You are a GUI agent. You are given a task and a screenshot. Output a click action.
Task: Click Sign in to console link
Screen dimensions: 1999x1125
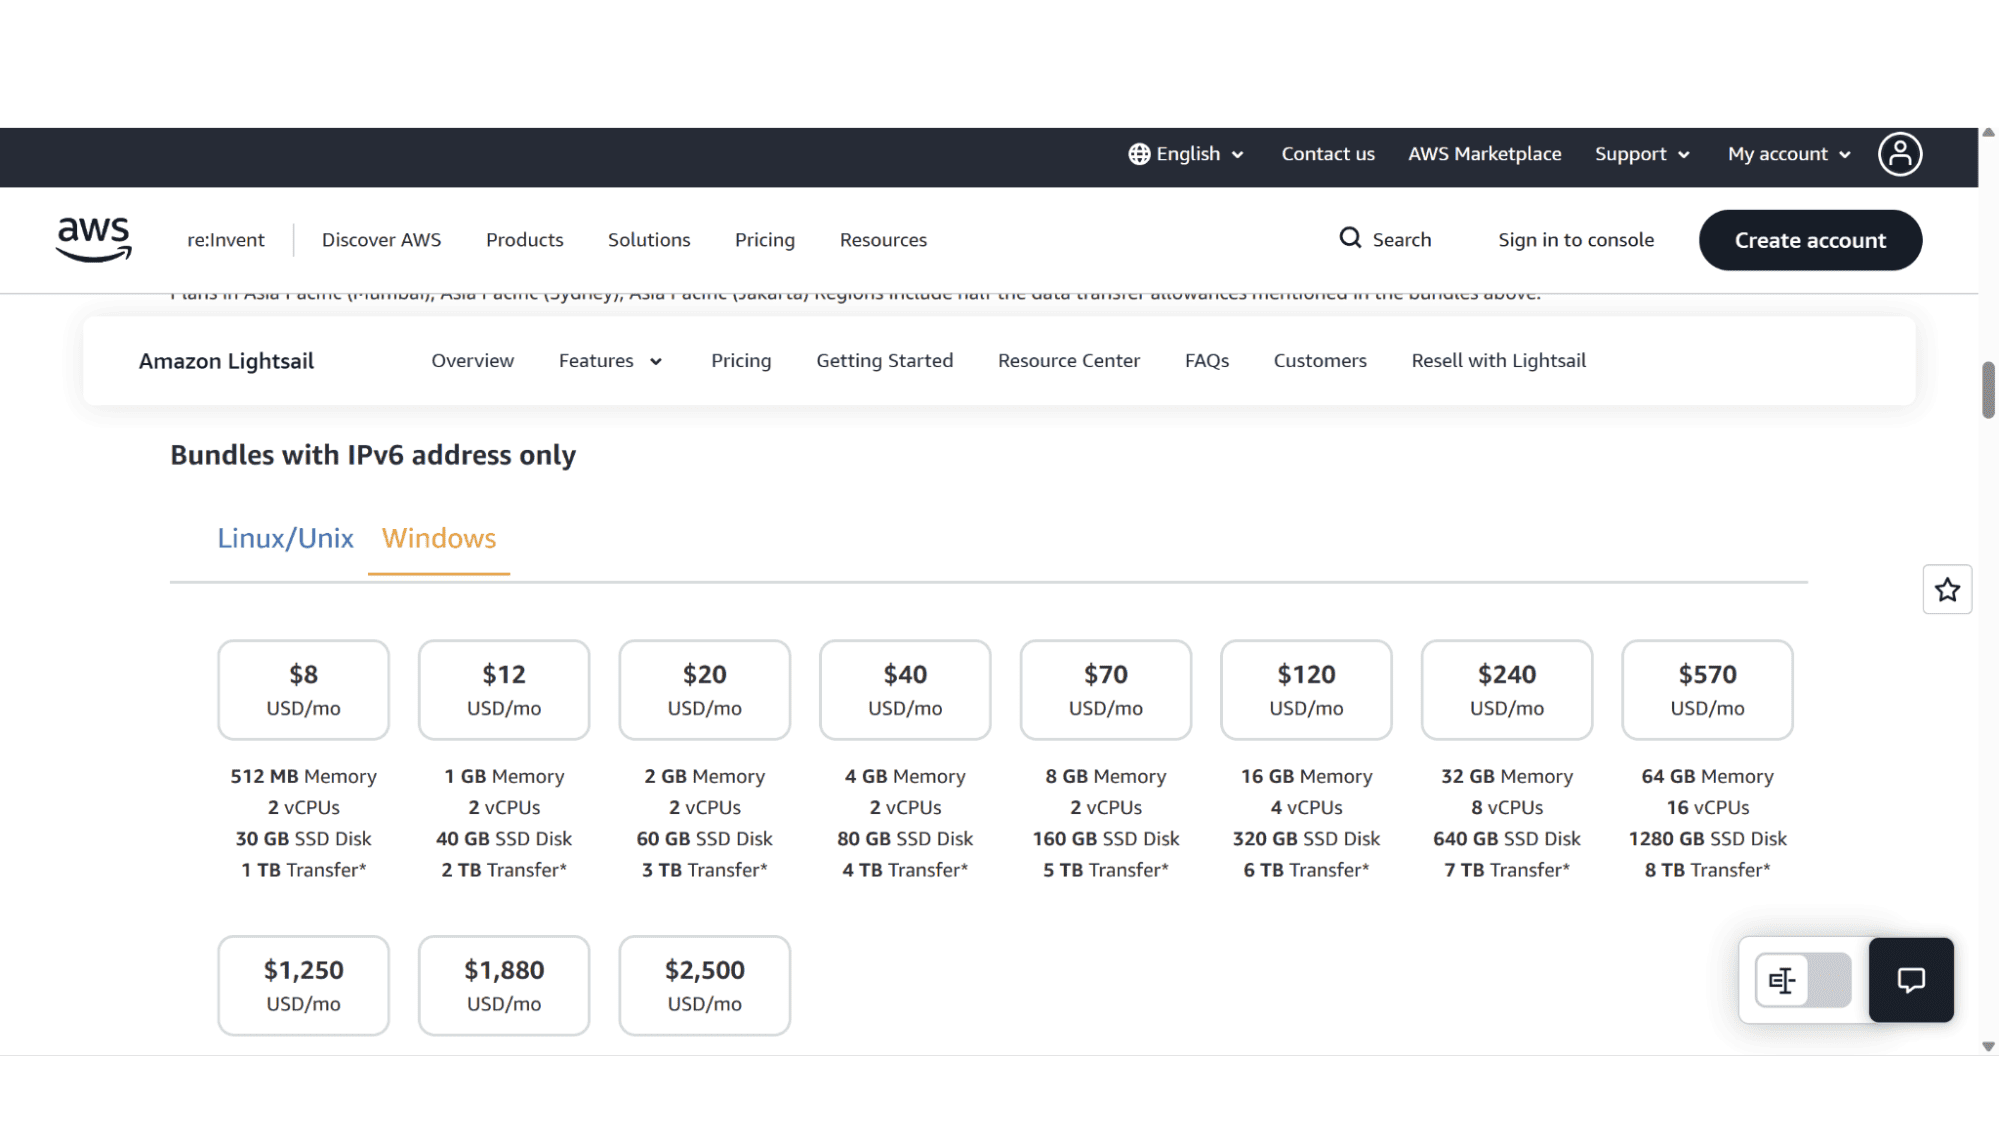1575,240
